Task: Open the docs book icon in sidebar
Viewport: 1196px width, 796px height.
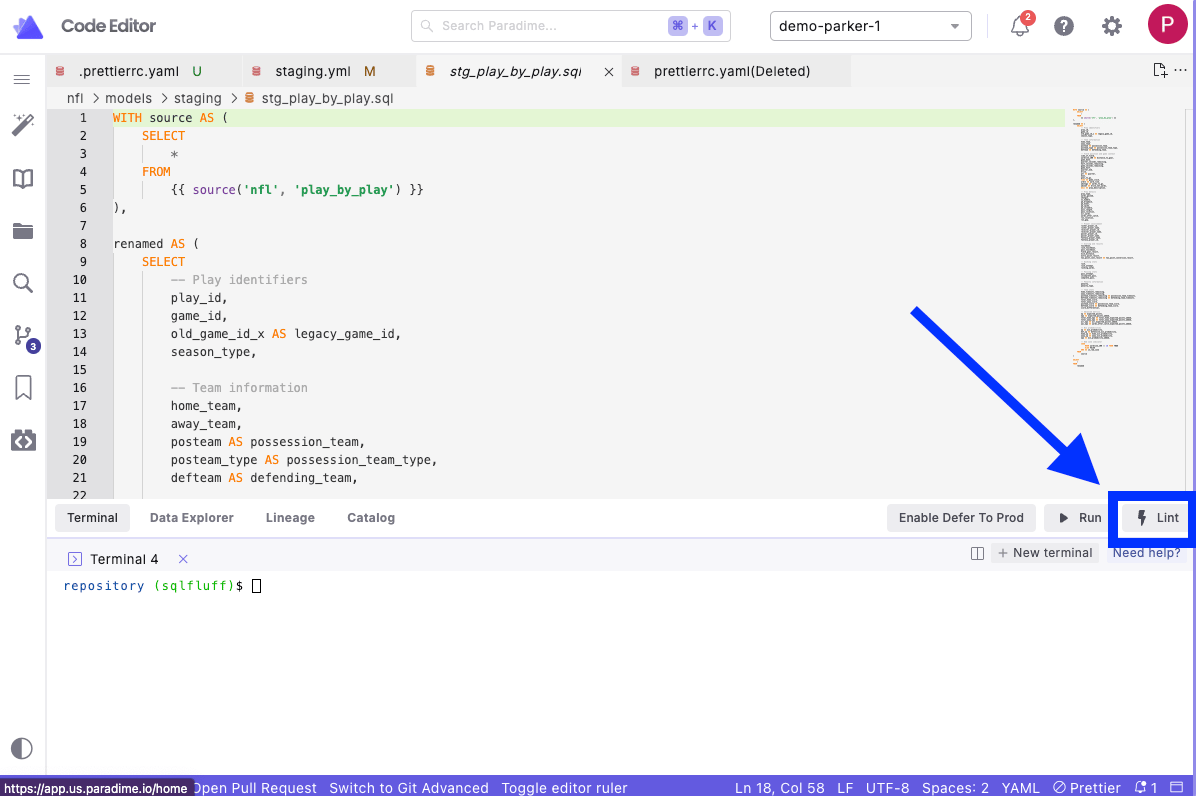Action: tap(23, 178)
